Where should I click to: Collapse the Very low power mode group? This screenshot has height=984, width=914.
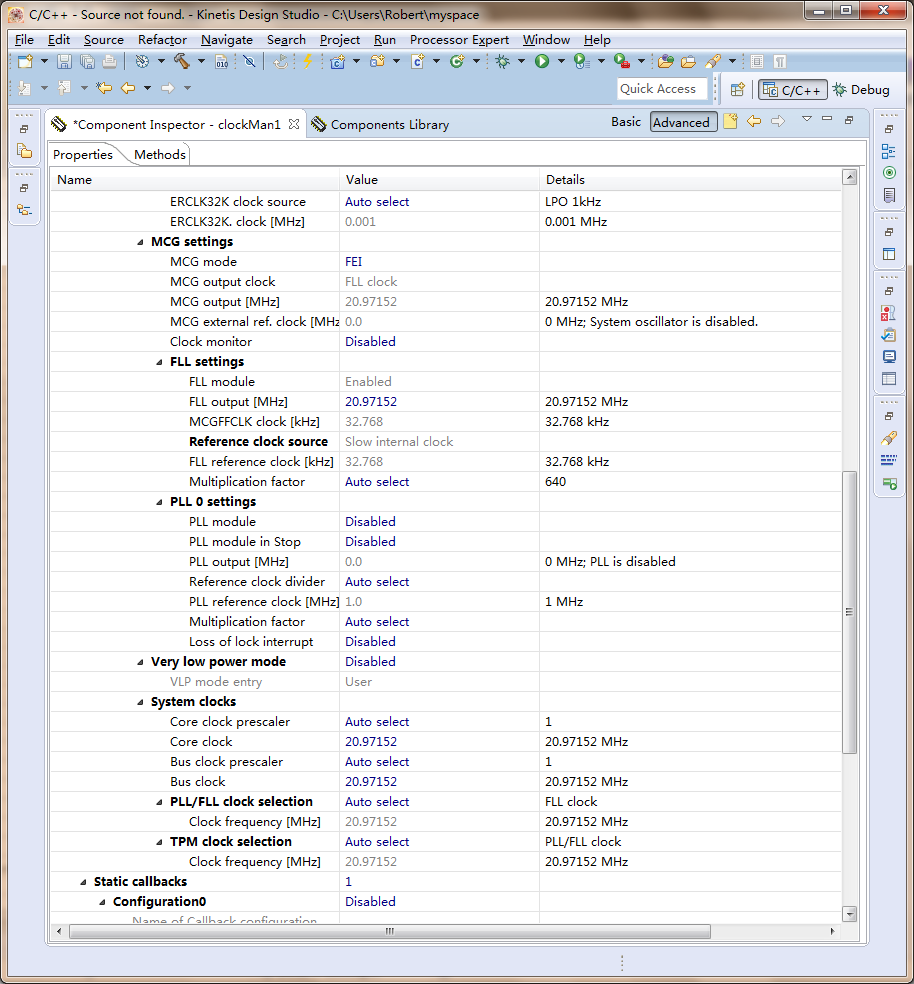141,662
